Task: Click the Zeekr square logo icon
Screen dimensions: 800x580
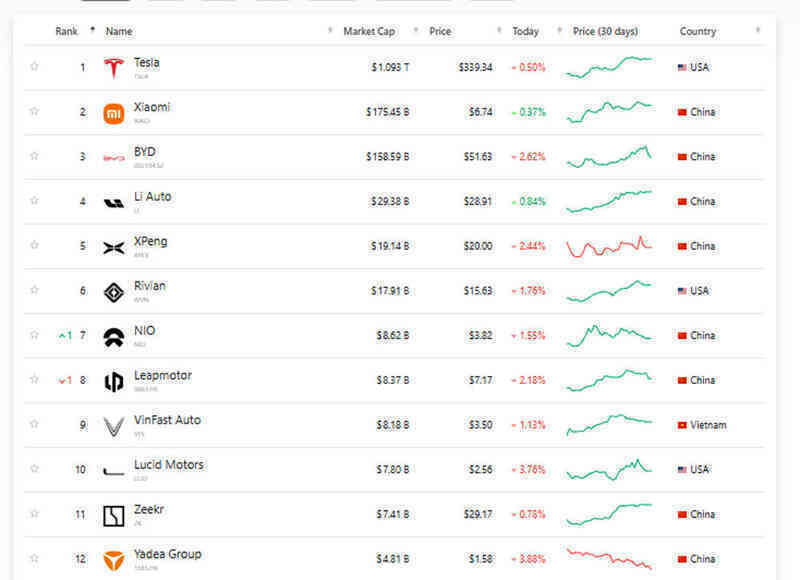Action: 114,516
